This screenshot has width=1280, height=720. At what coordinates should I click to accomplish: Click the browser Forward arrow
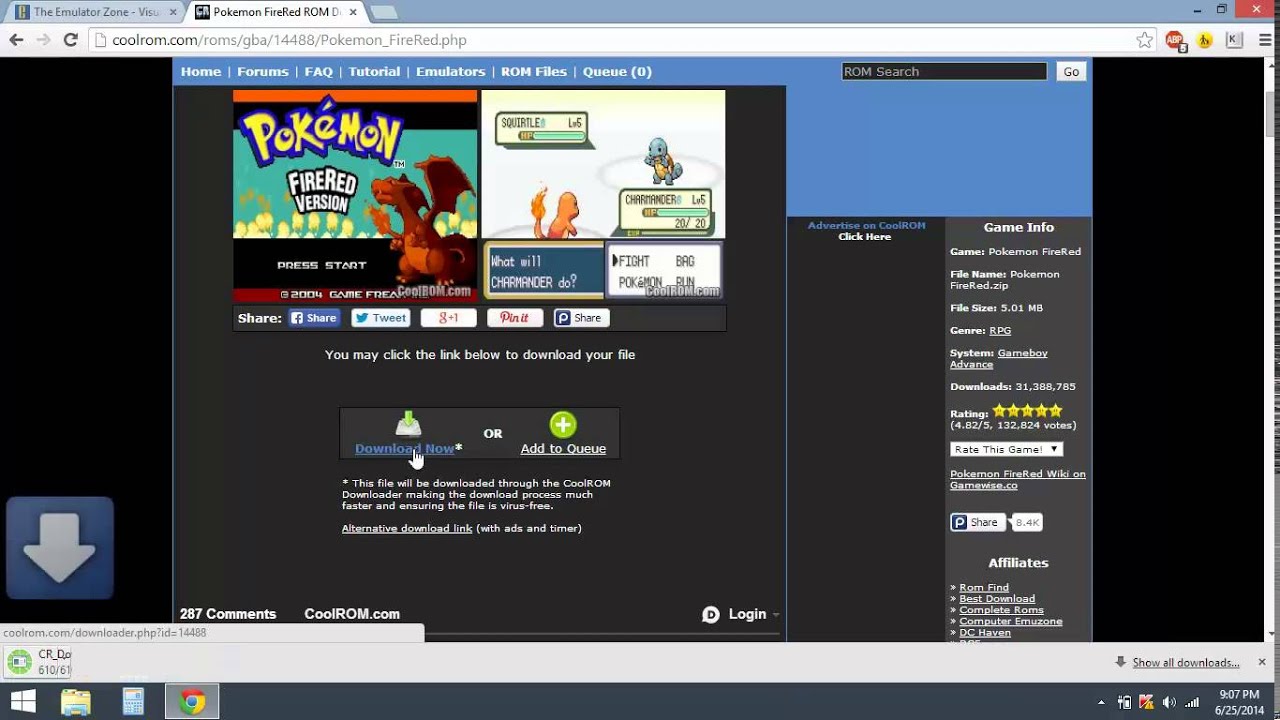coord(43,40)
